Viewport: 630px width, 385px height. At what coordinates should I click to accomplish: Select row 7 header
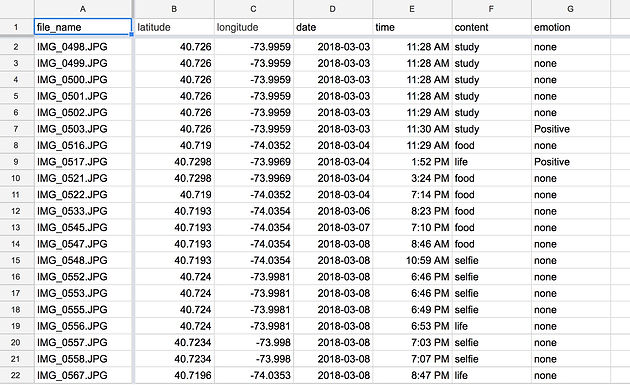click(x=16, y=129)
